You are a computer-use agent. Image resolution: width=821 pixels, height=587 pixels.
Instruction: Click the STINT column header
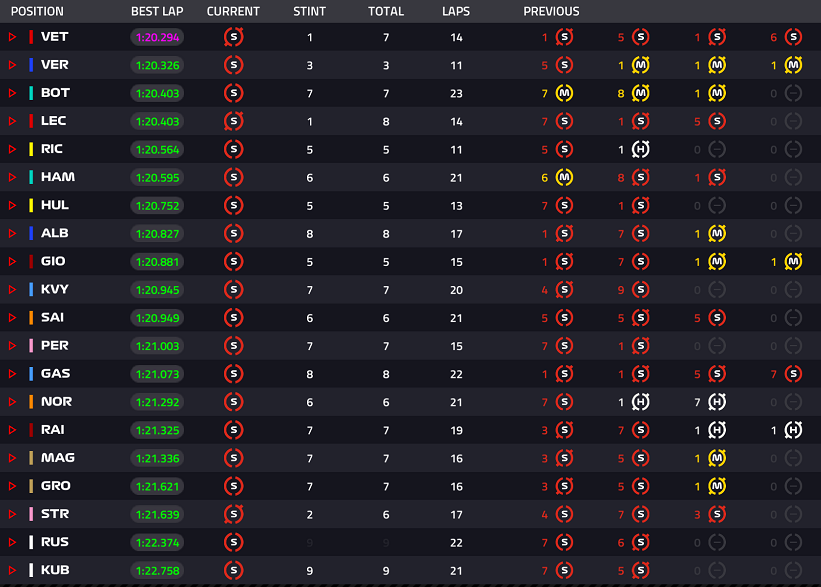click(309, 12)
